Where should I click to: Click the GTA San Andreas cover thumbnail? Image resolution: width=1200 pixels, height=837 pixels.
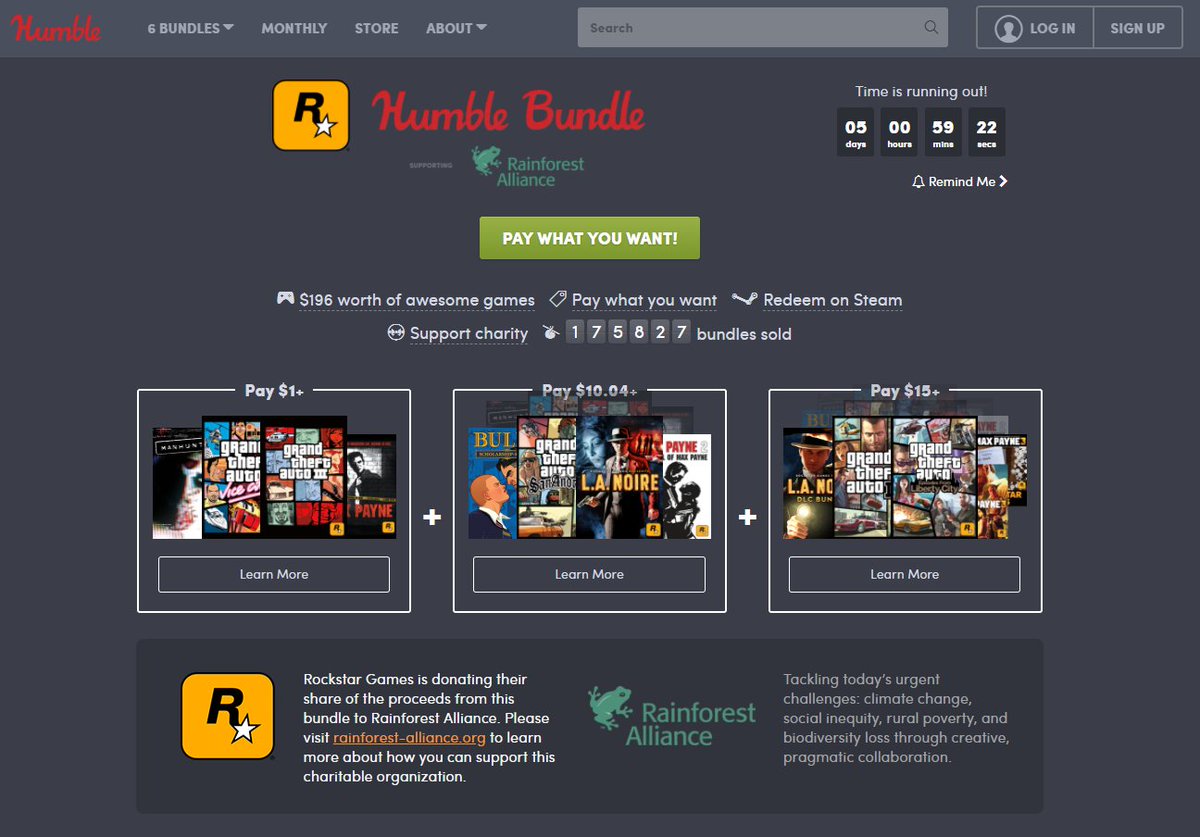click(x=546, y=477)
